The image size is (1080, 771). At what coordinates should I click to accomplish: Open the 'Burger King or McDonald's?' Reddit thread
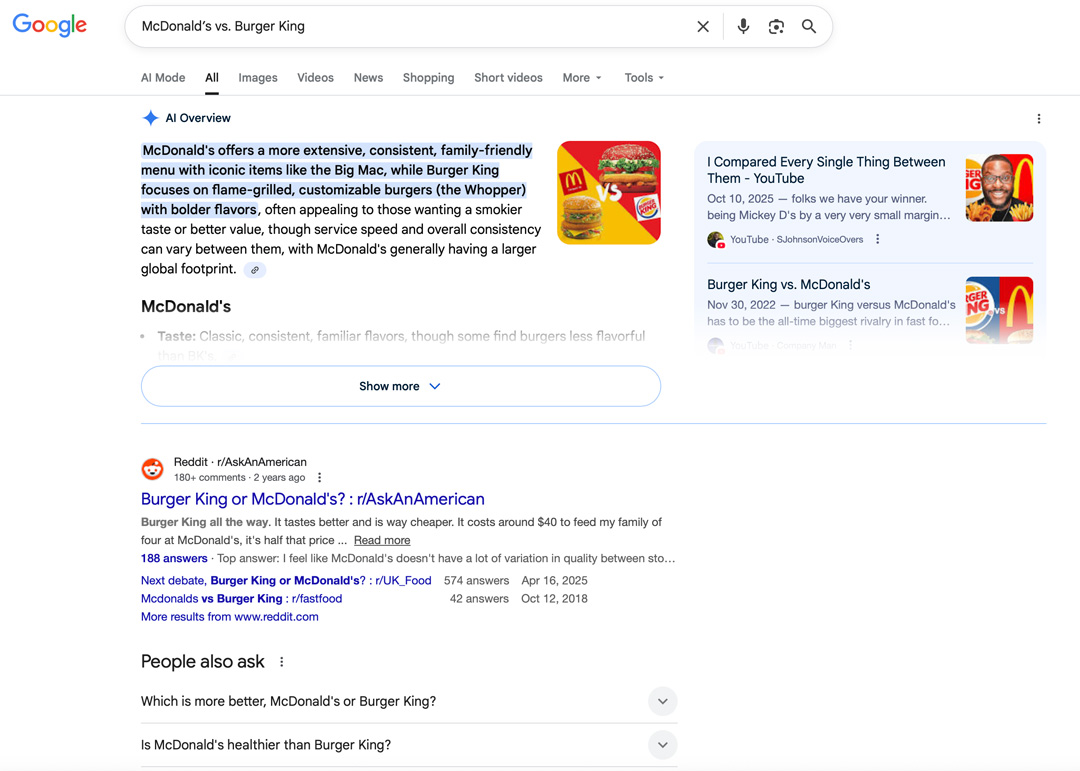pyautogui.click(x=312, y=499)
